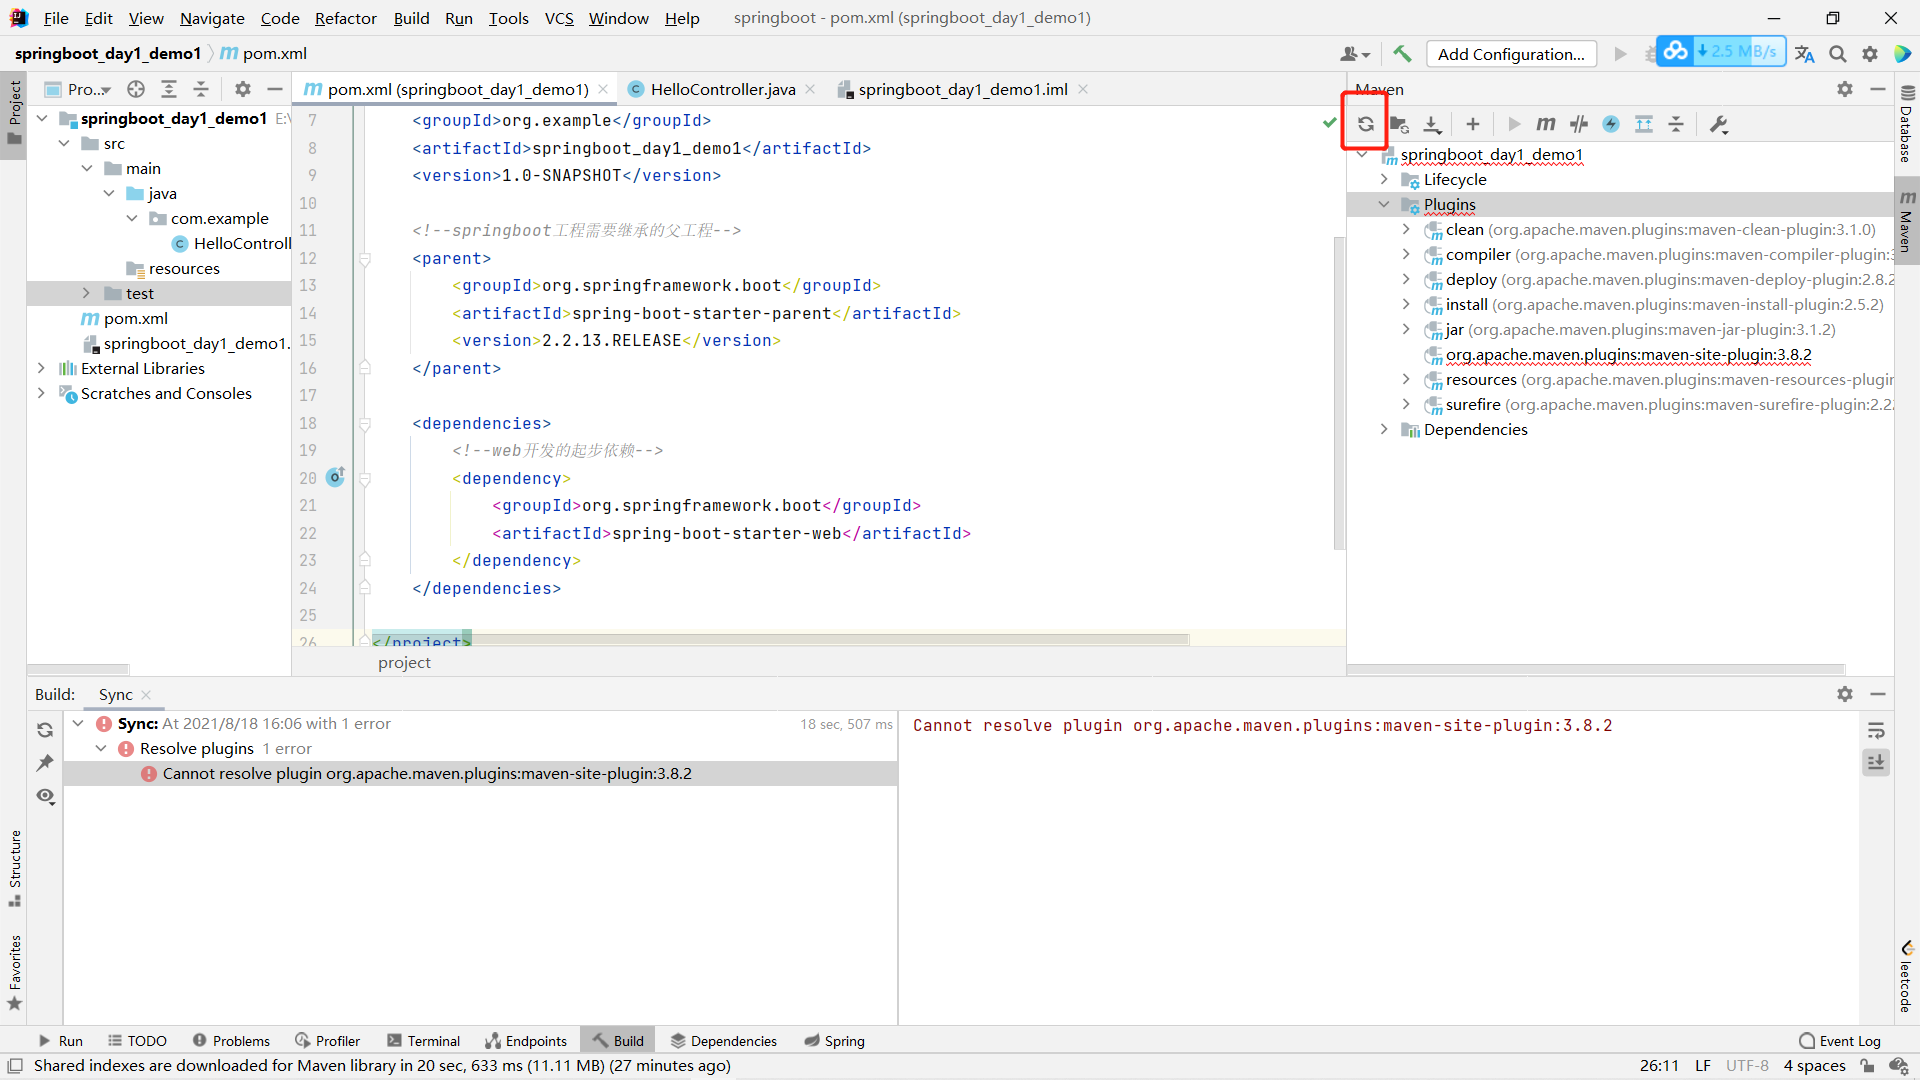Open Project panel options gear
Screen dimensions: 1920x1080
coord(242,89)
